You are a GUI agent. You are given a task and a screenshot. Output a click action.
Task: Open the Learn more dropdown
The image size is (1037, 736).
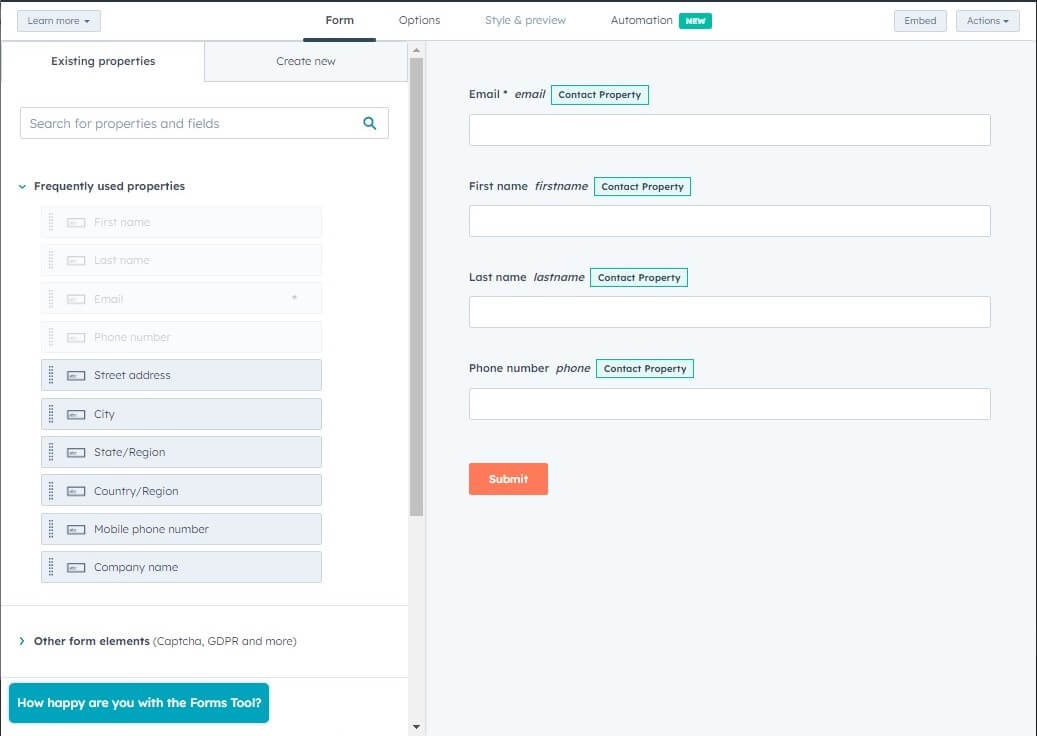tap(58, 20)
